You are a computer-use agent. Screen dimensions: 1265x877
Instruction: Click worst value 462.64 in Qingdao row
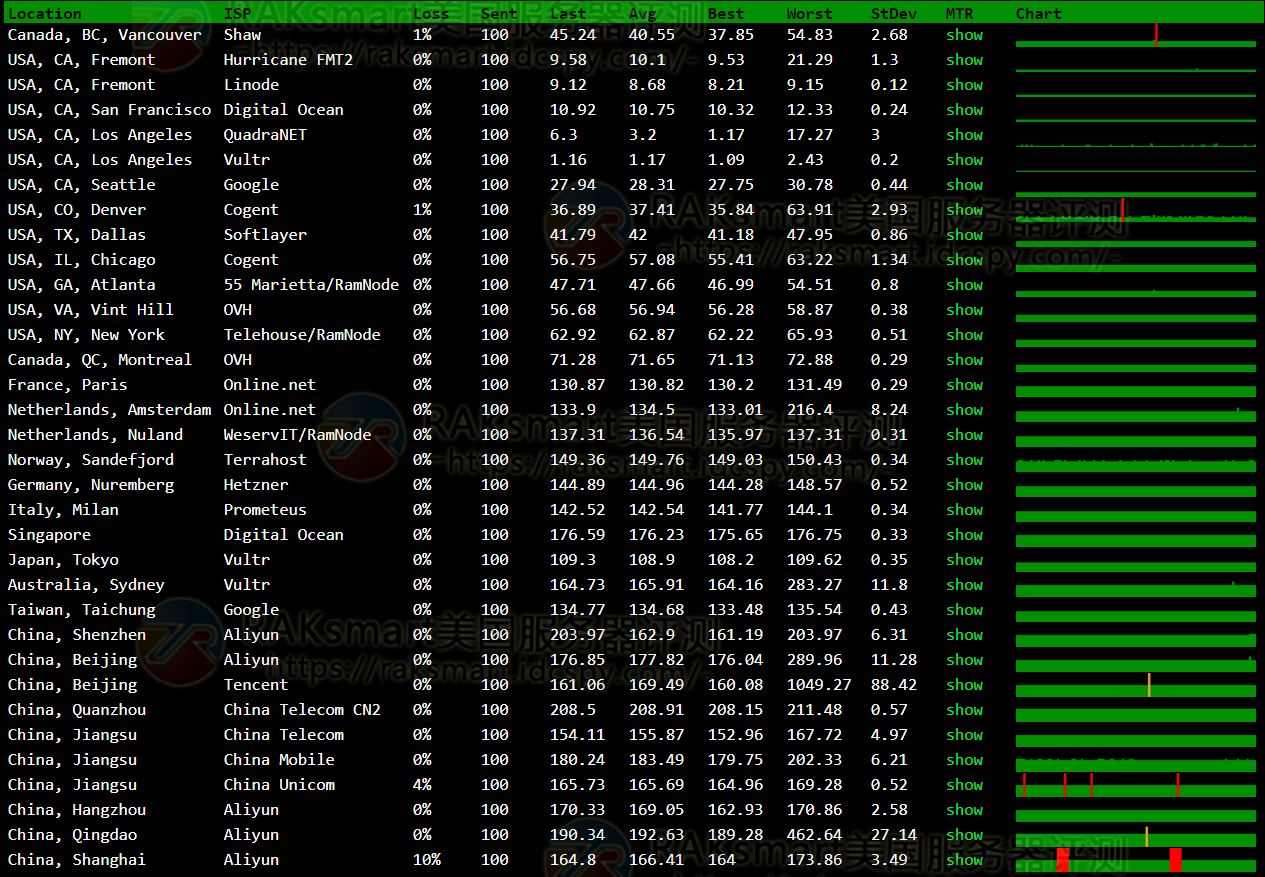pos(815,835)
